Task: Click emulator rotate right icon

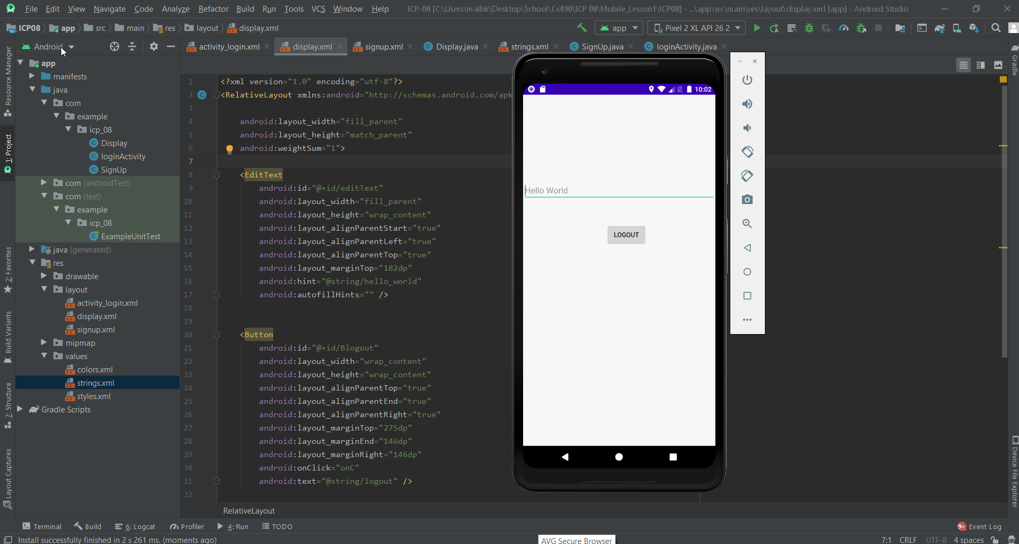Action: coord(747,175)
